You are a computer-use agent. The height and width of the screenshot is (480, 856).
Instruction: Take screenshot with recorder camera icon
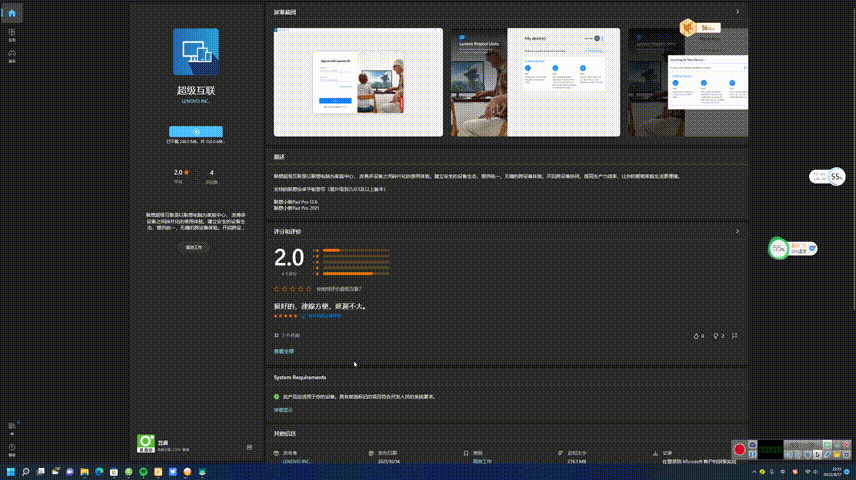click(x=753, y=445)
